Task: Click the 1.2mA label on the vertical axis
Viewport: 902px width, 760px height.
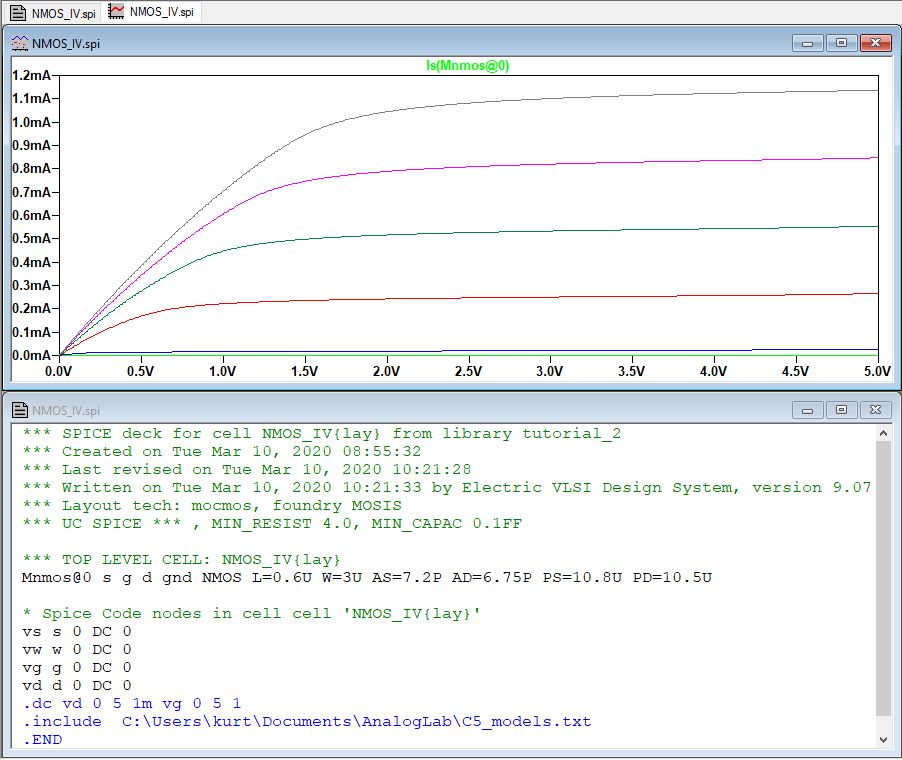Action: [x=31, y=75]
